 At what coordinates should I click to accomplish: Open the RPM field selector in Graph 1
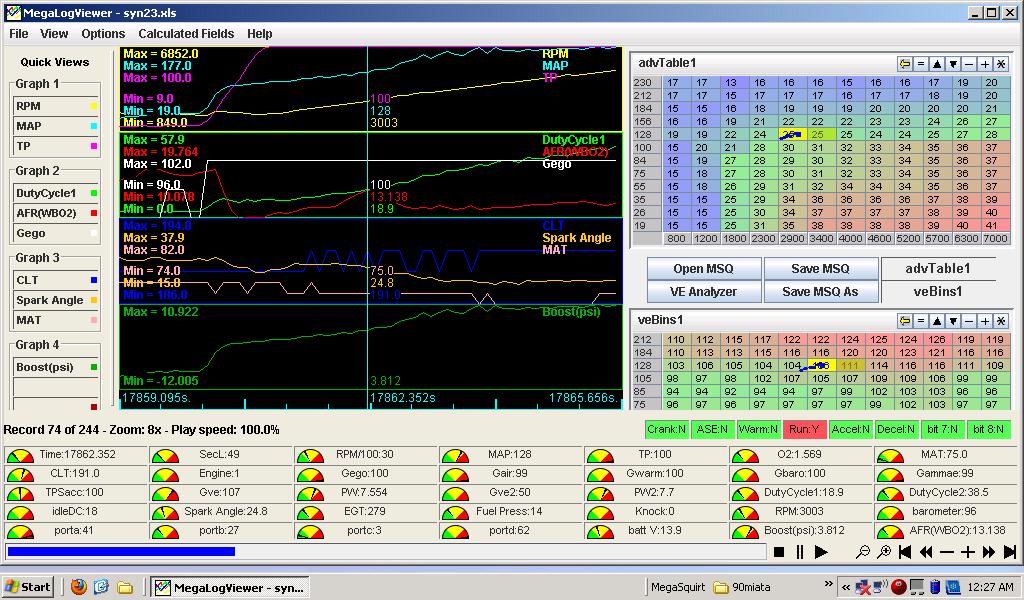click(x=56, y=105)
